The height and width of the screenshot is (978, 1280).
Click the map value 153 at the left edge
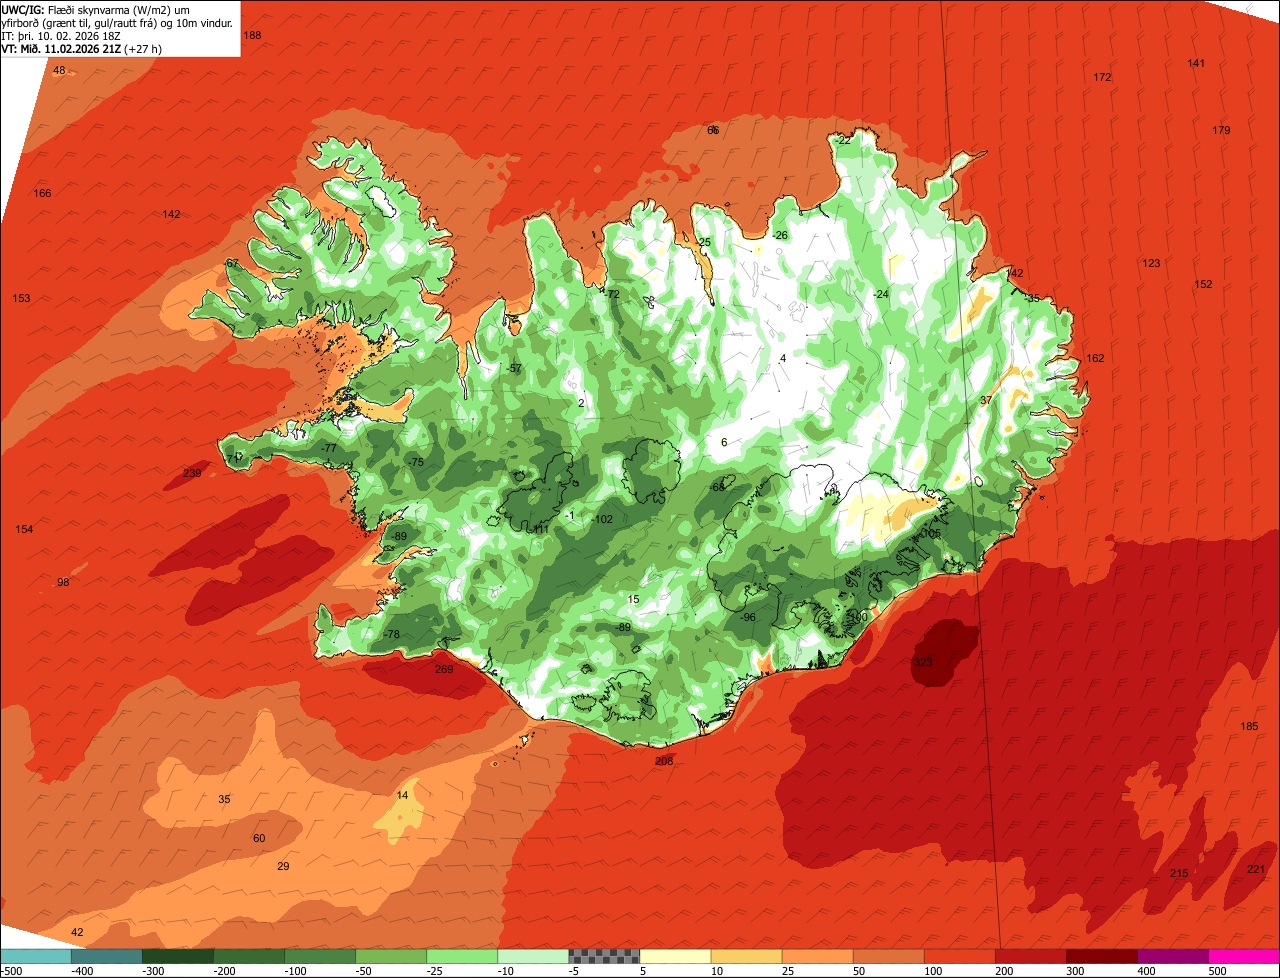(x=21, y=298)
